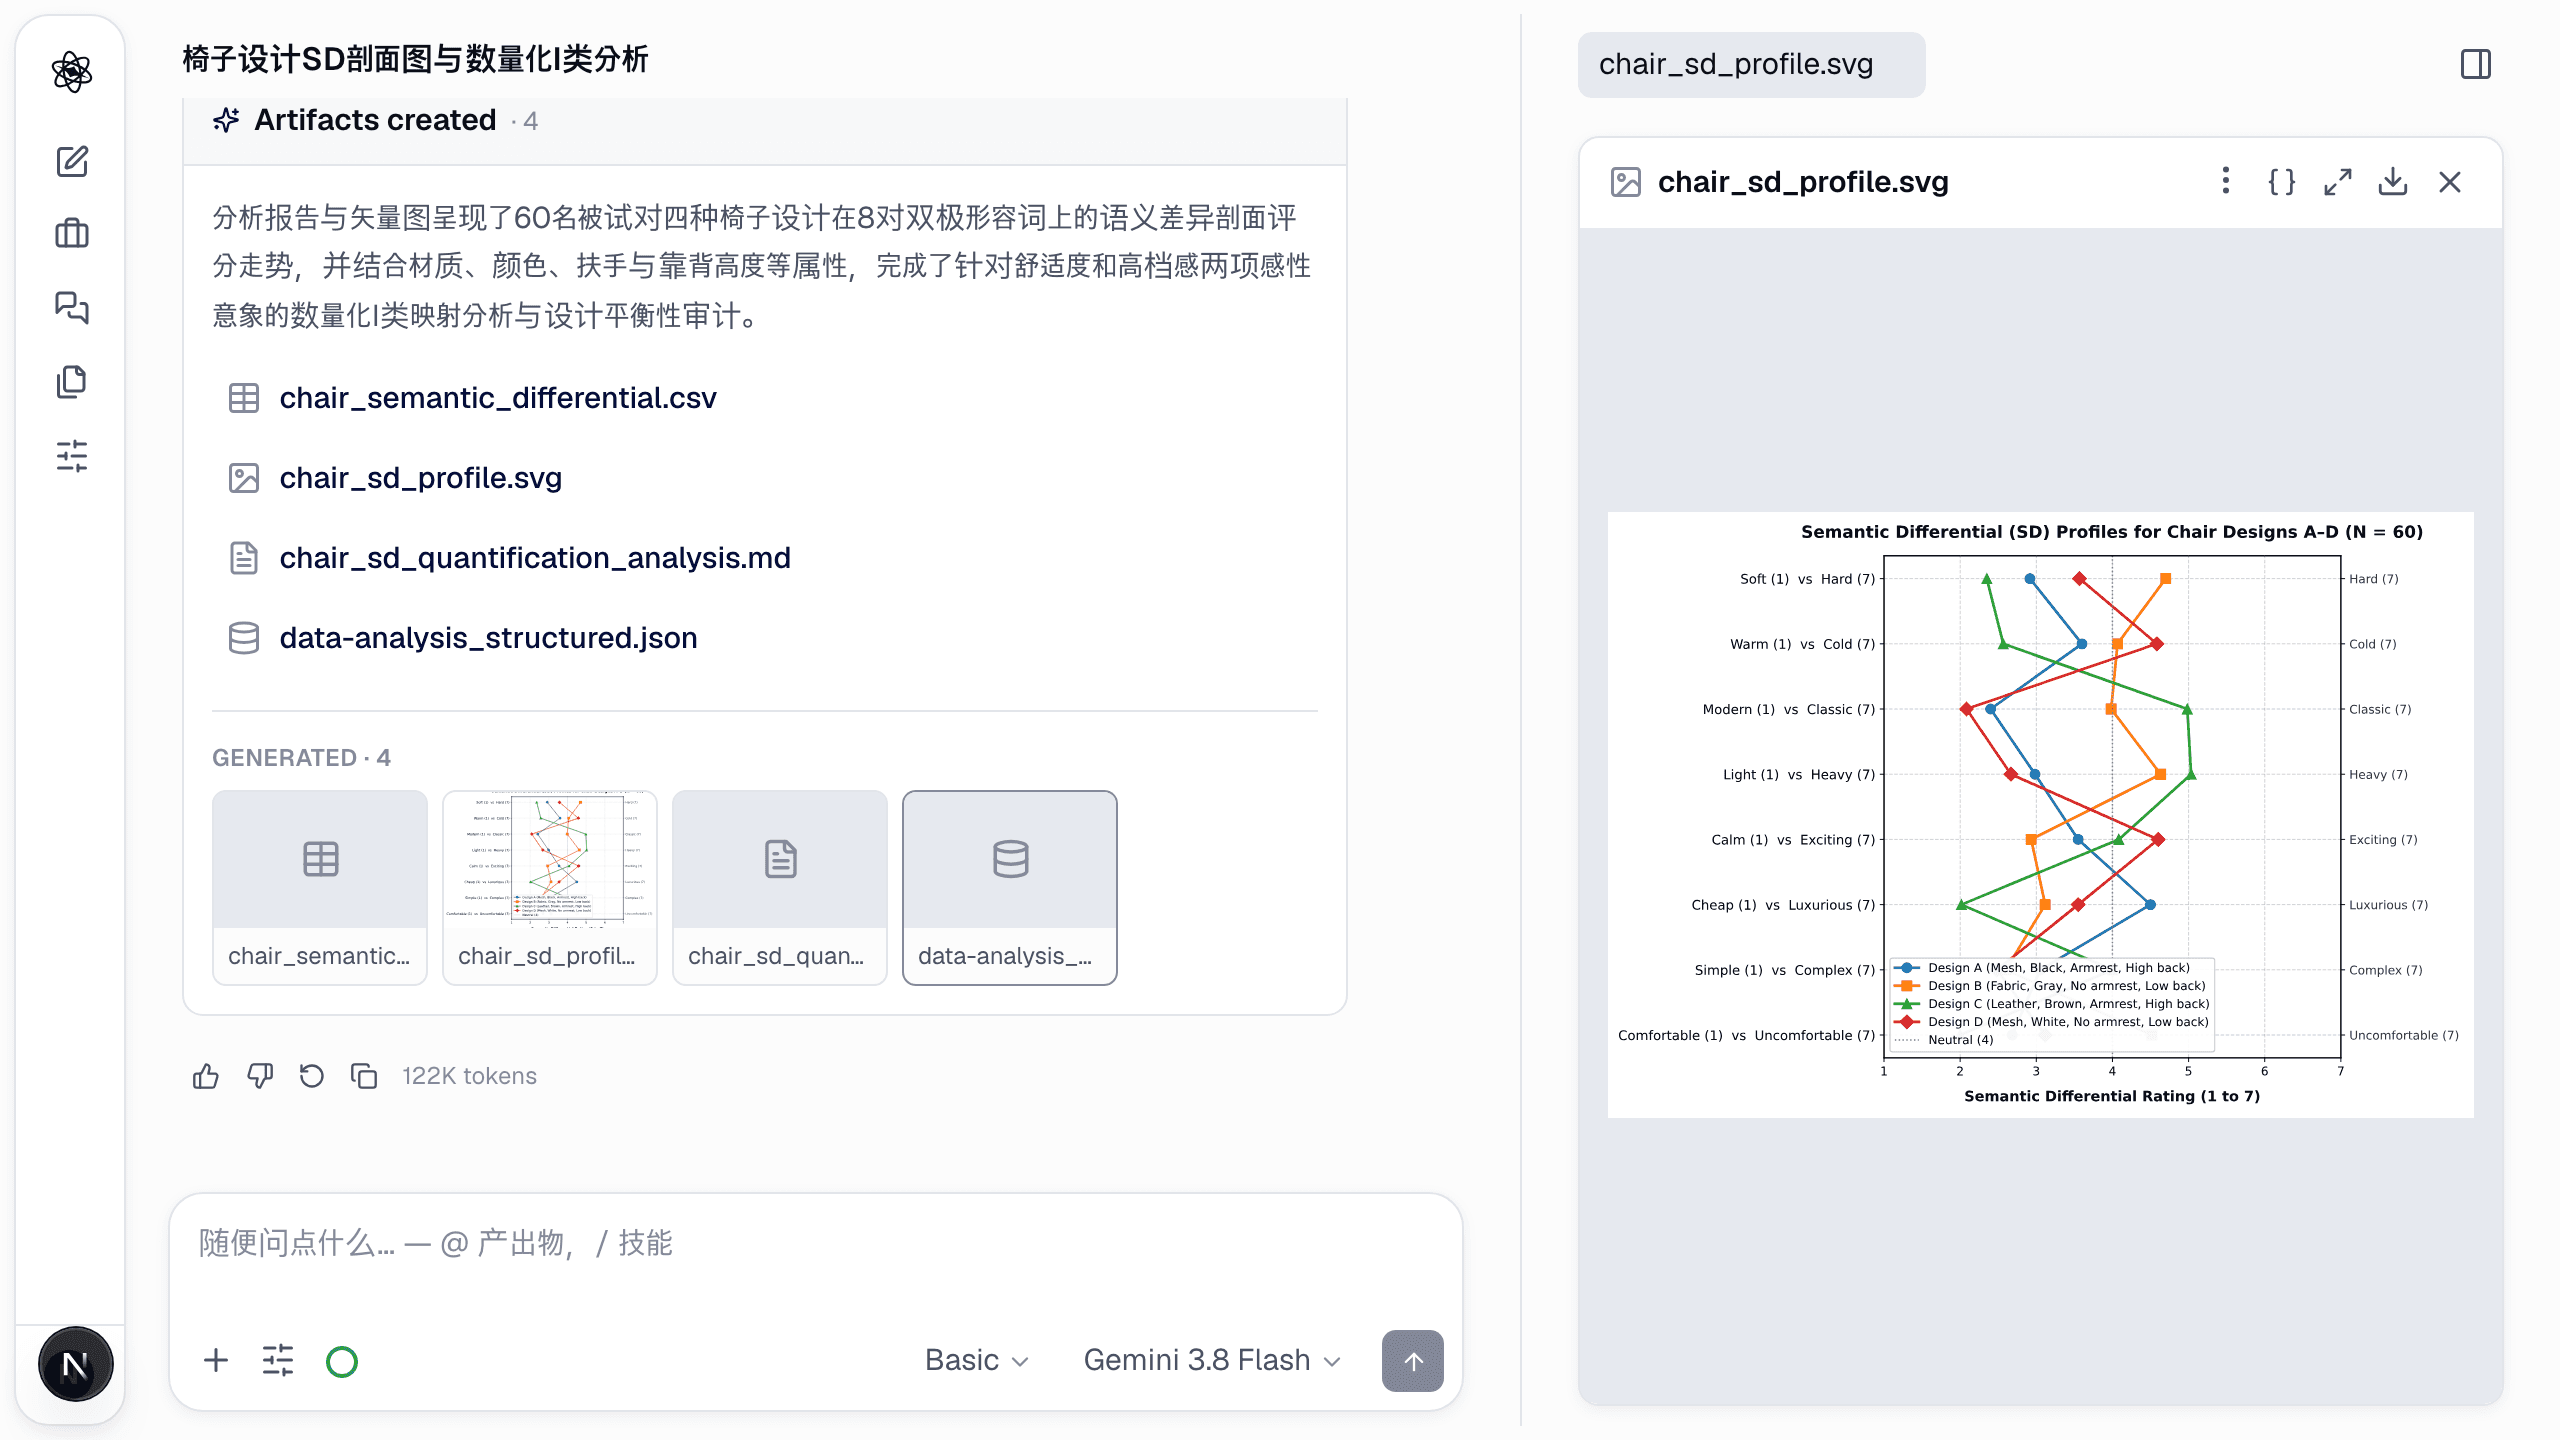Image resolution: width=2560 pixels, height=1440 pixels.
Task: Click the semantic differential chart image
Action: (x=2040, y=814)
